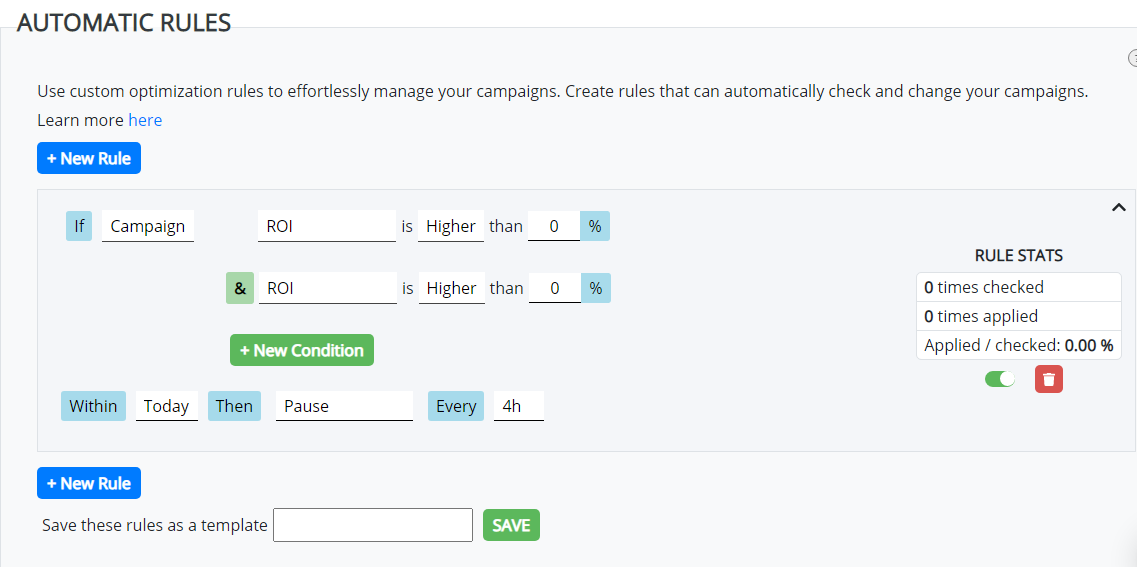Toggle the rule's green enable switch
Image resolution: width=1137 pixels, height=567 pixels.
[1000, 379]
